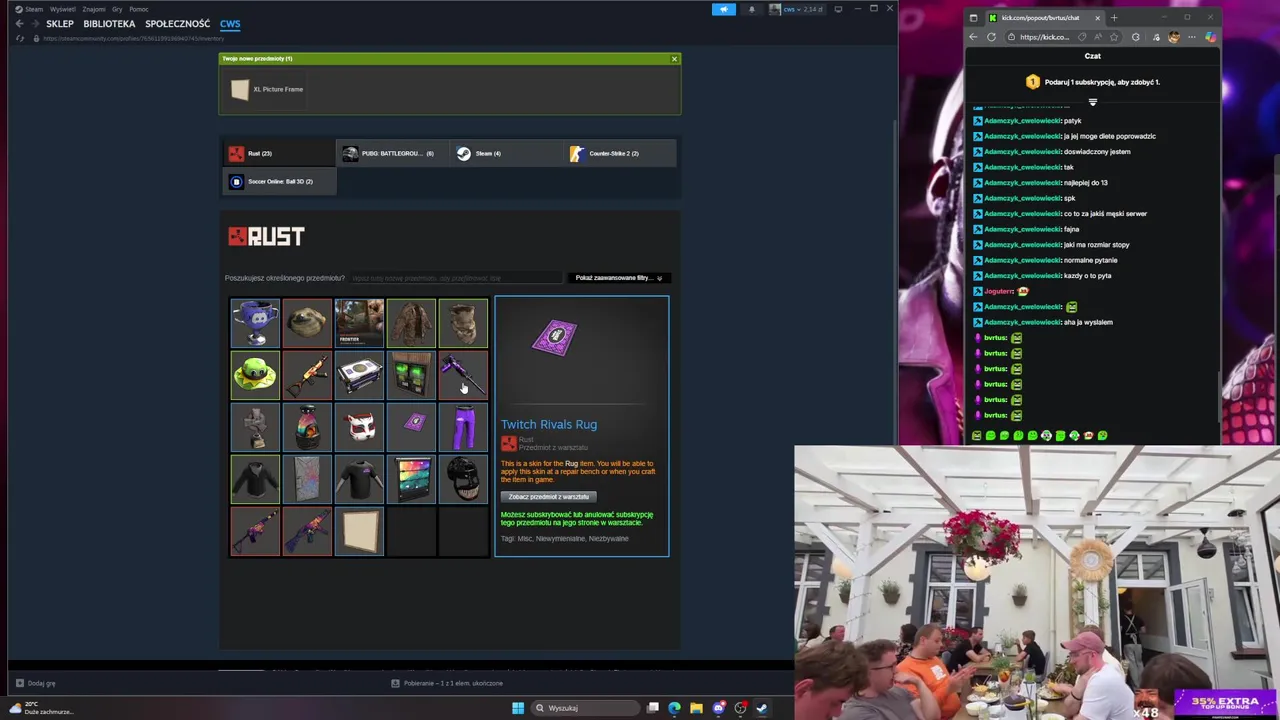Select the white kitsune mask item
The height and width of the screenshot is (720, 1280).
pyautogui.click(x=359, y=426)
